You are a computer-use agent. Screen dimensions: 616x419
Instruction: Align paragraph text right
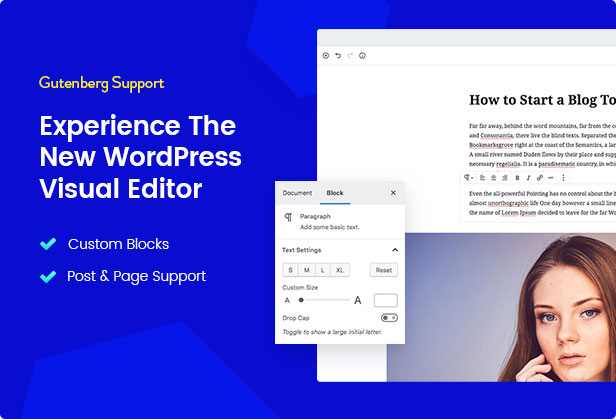pos(505,177)
